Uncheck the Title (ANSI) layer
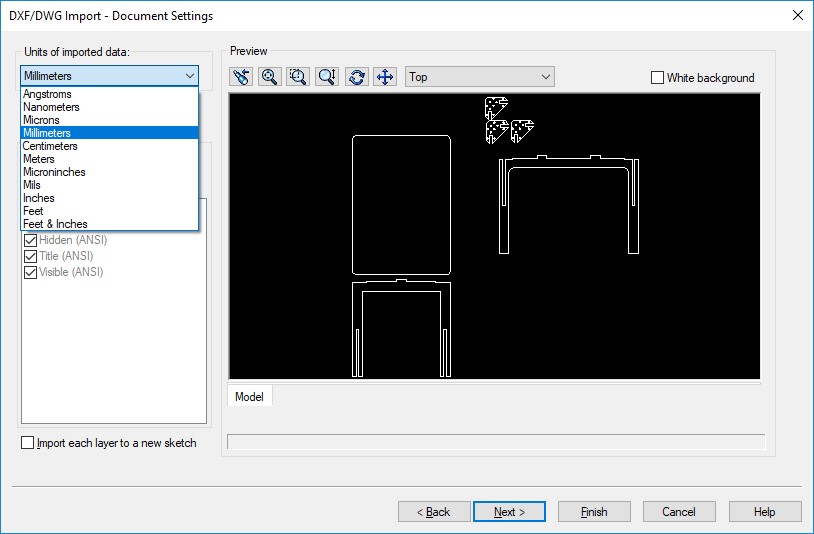The width and height of the screenshot is (814, 534). [30, 256]
